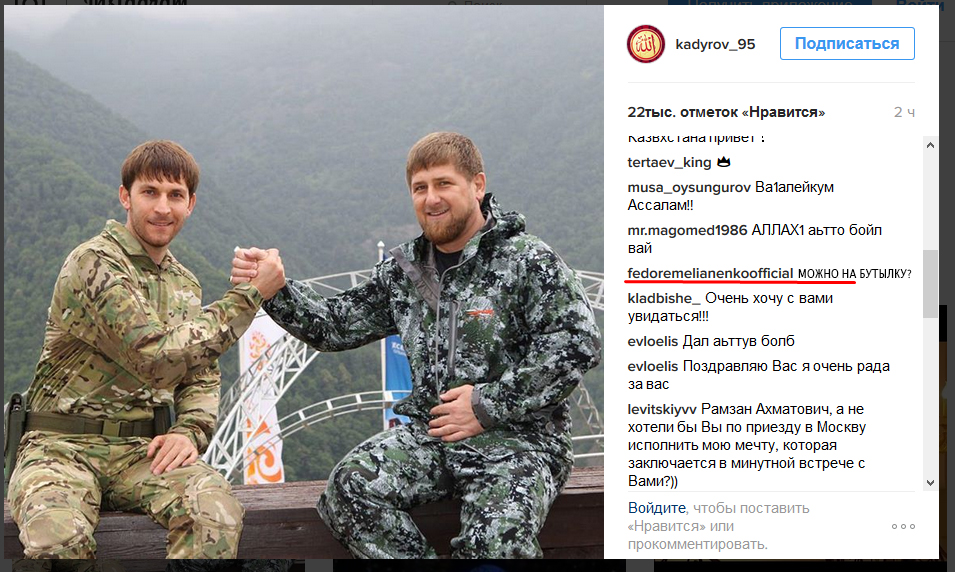Click the Подписаться follow button

pos(847,43)
